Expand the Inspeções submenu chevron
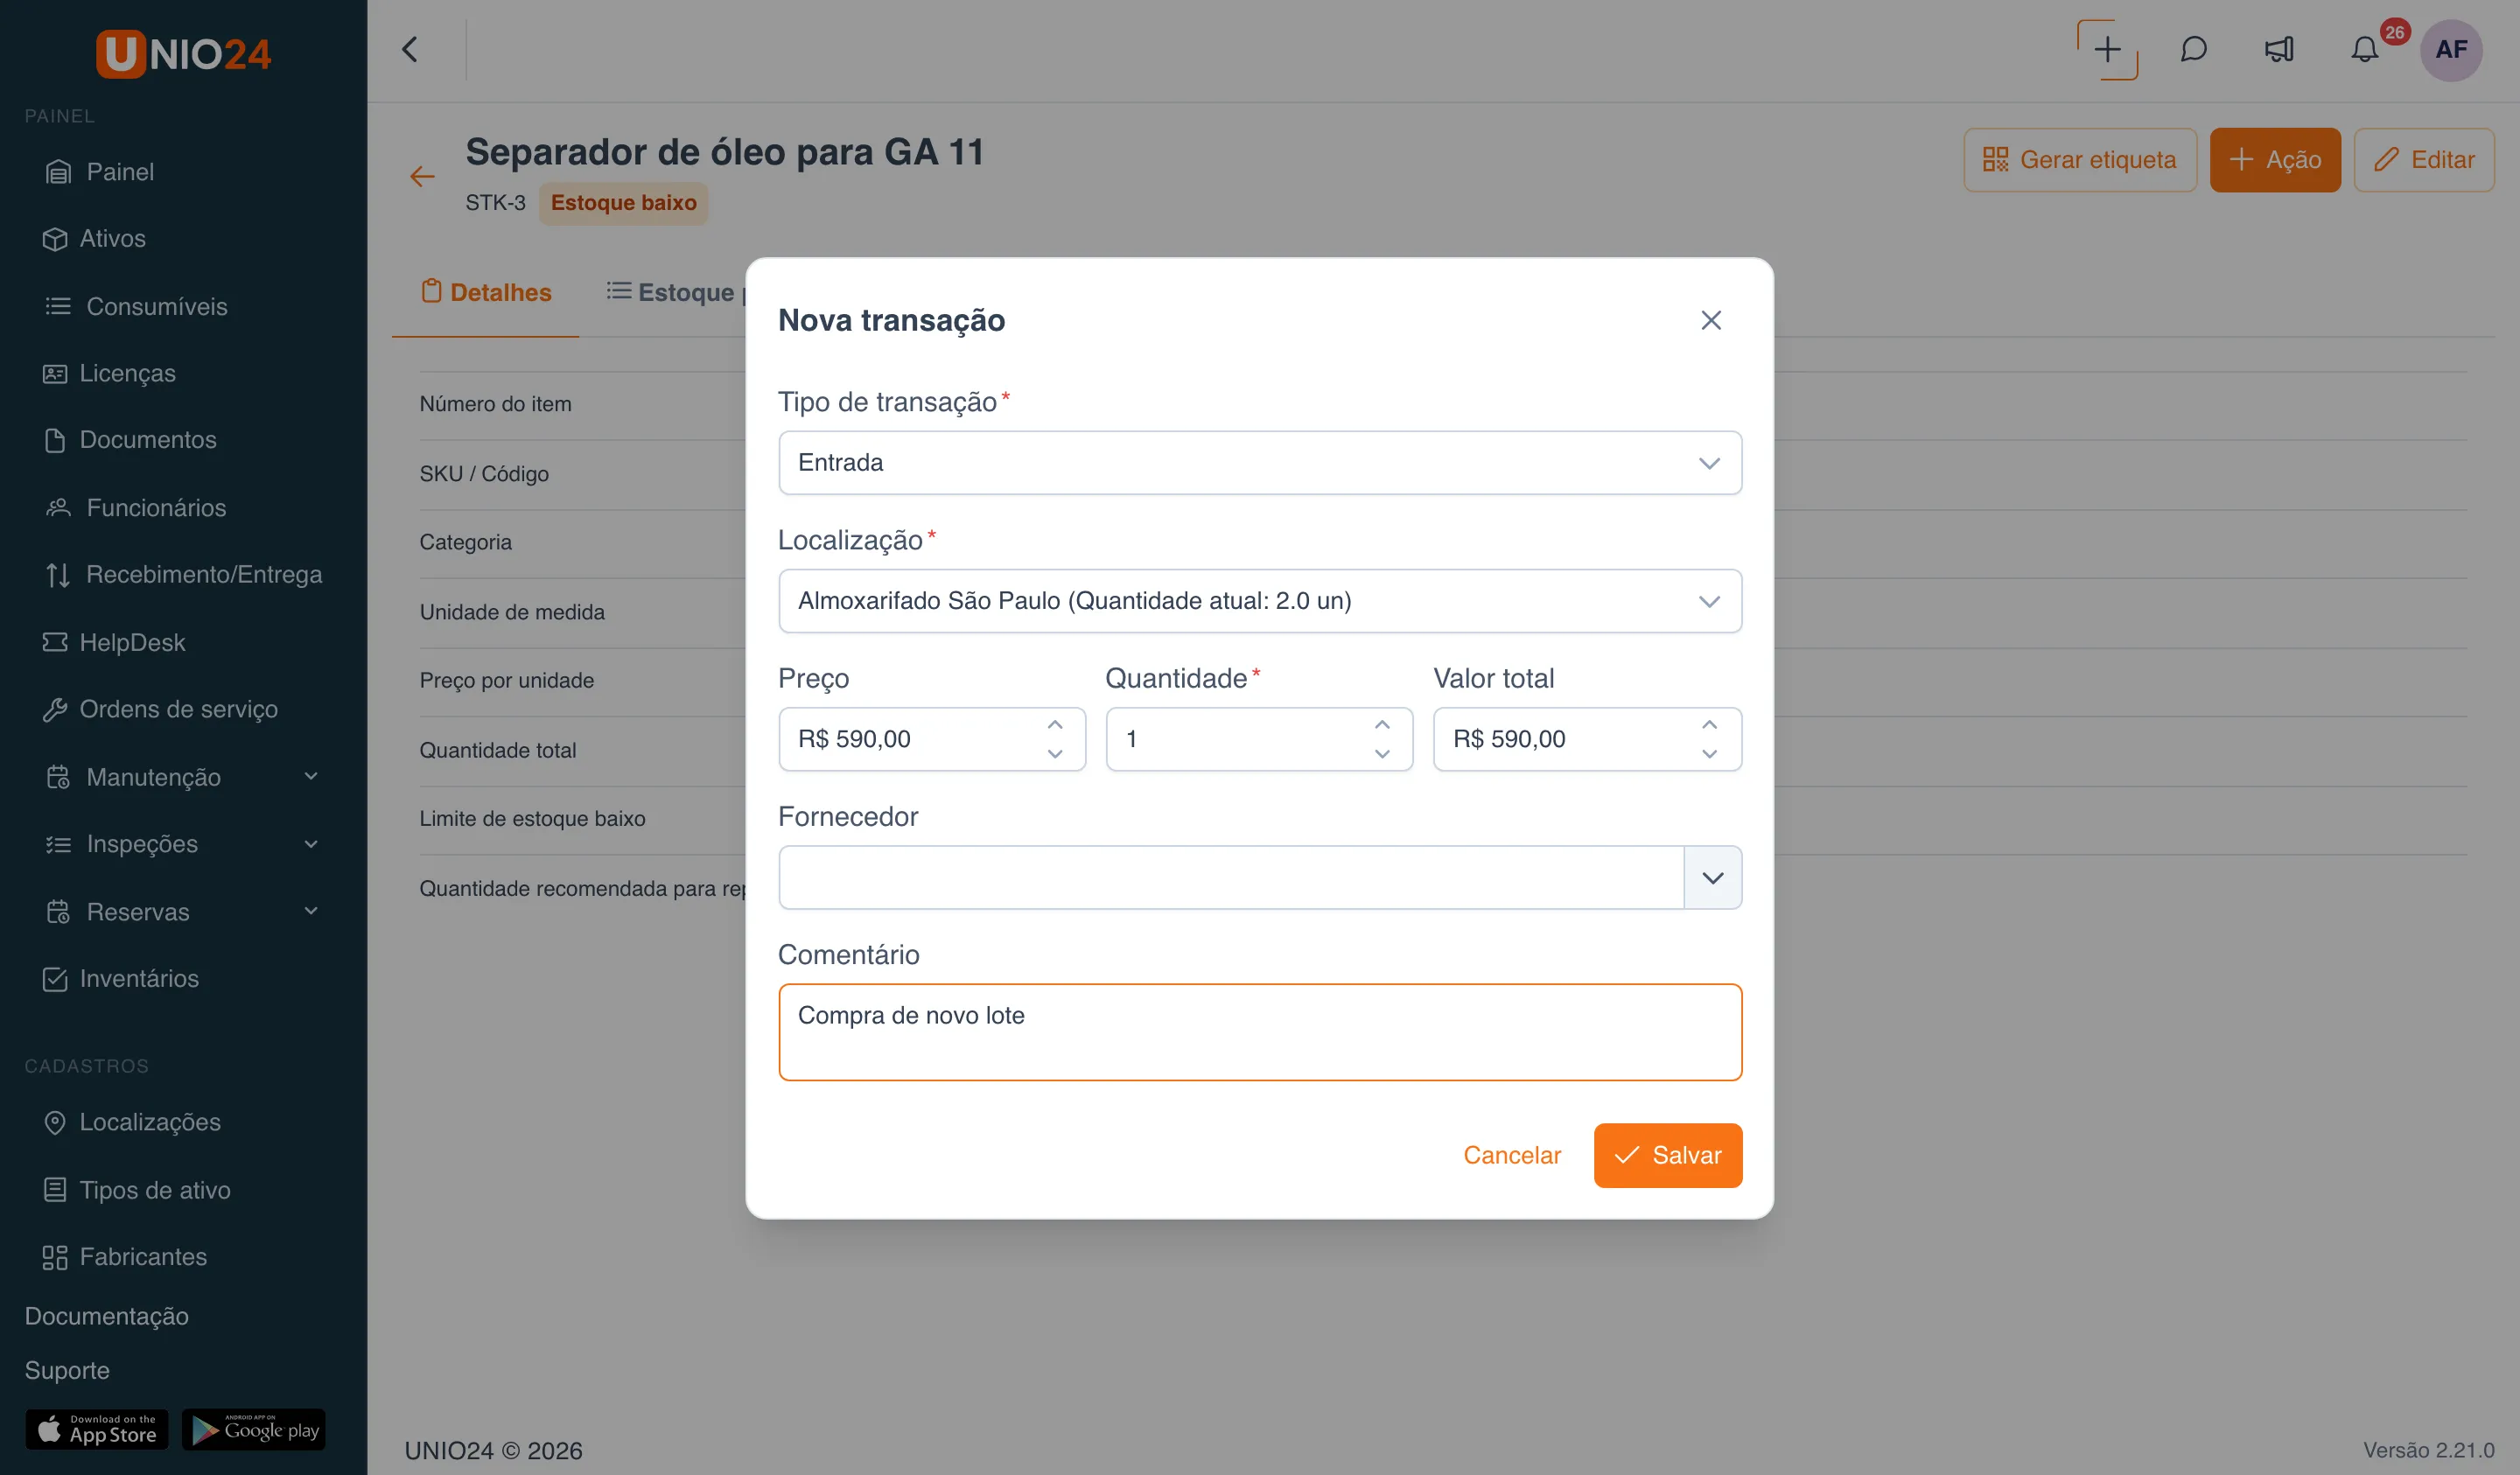 [311, 844]
